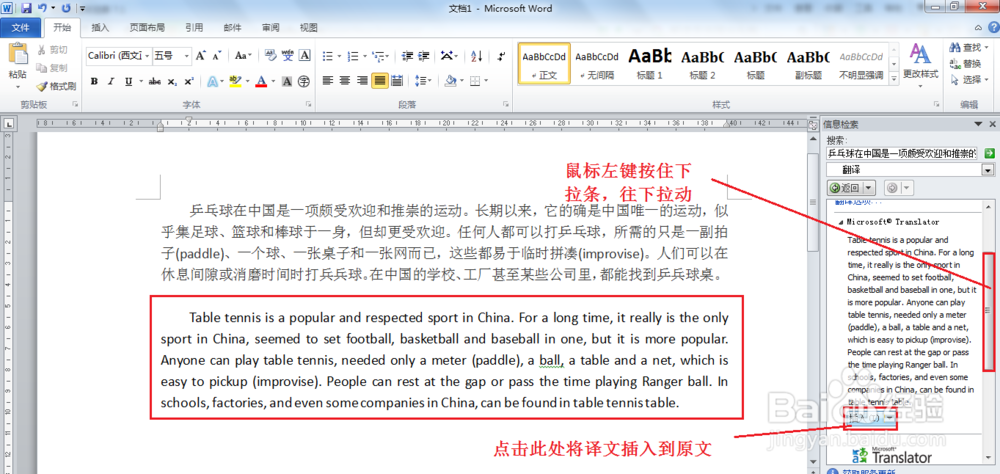The image size is (1000, 474).
Task: Click the 返回 (Back) button
Action: point(845,188)
